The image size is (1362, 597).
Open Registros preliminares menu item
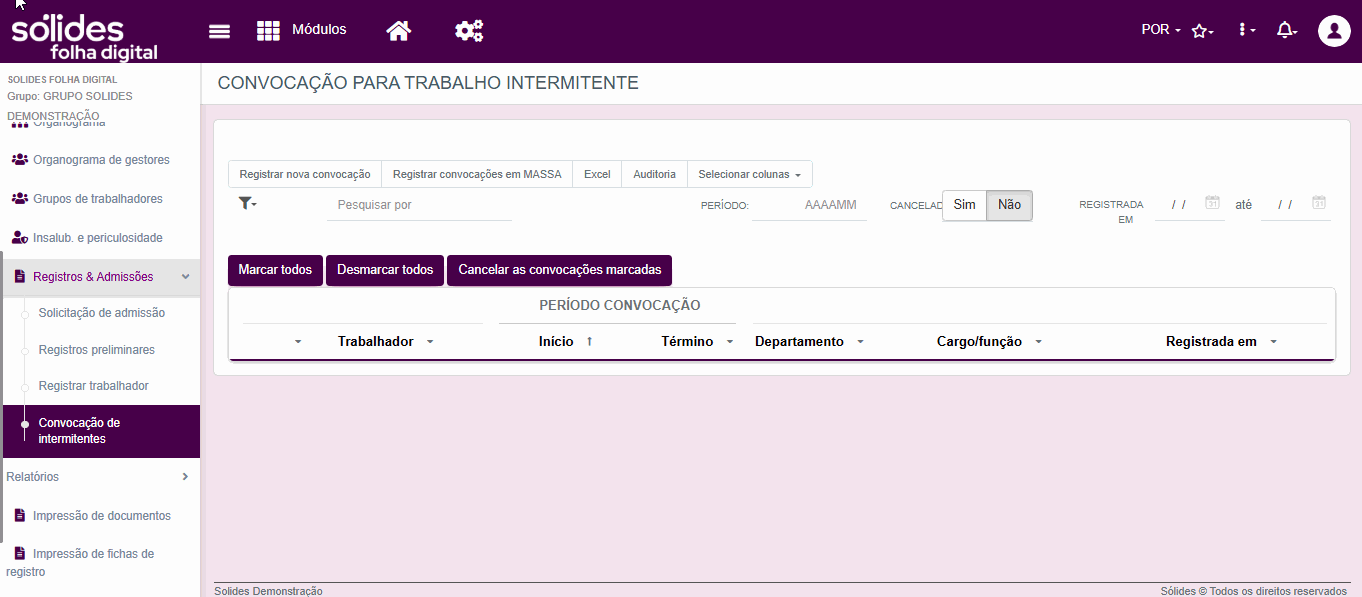97,350
